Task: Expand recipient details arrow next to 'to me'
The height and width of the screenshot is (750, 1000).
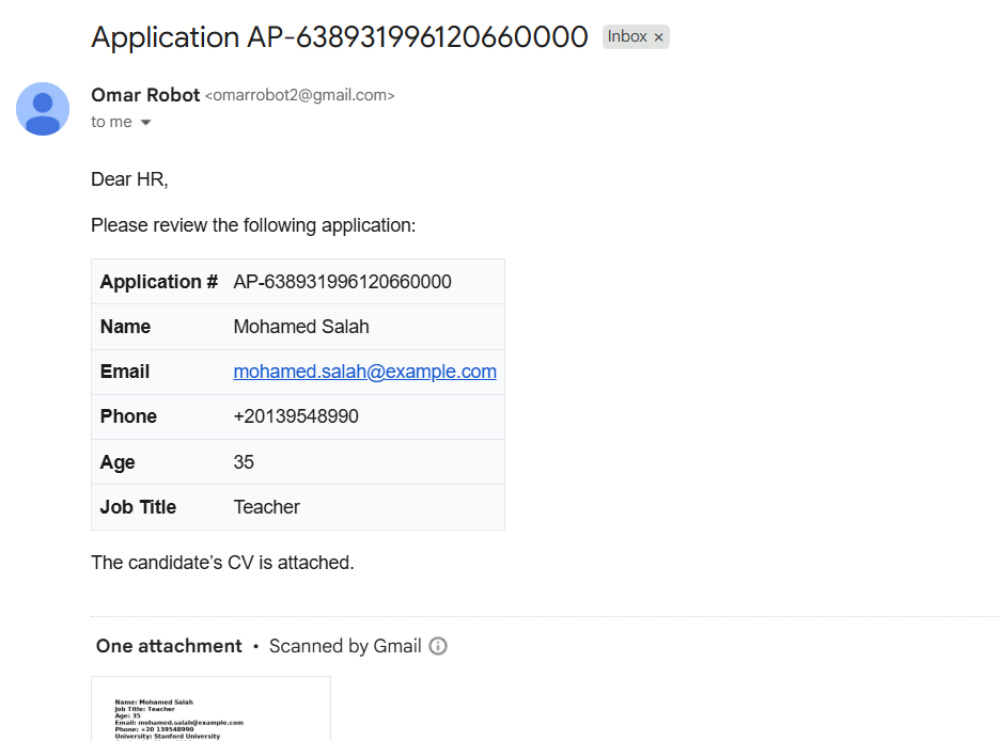Action: (145, 122)
